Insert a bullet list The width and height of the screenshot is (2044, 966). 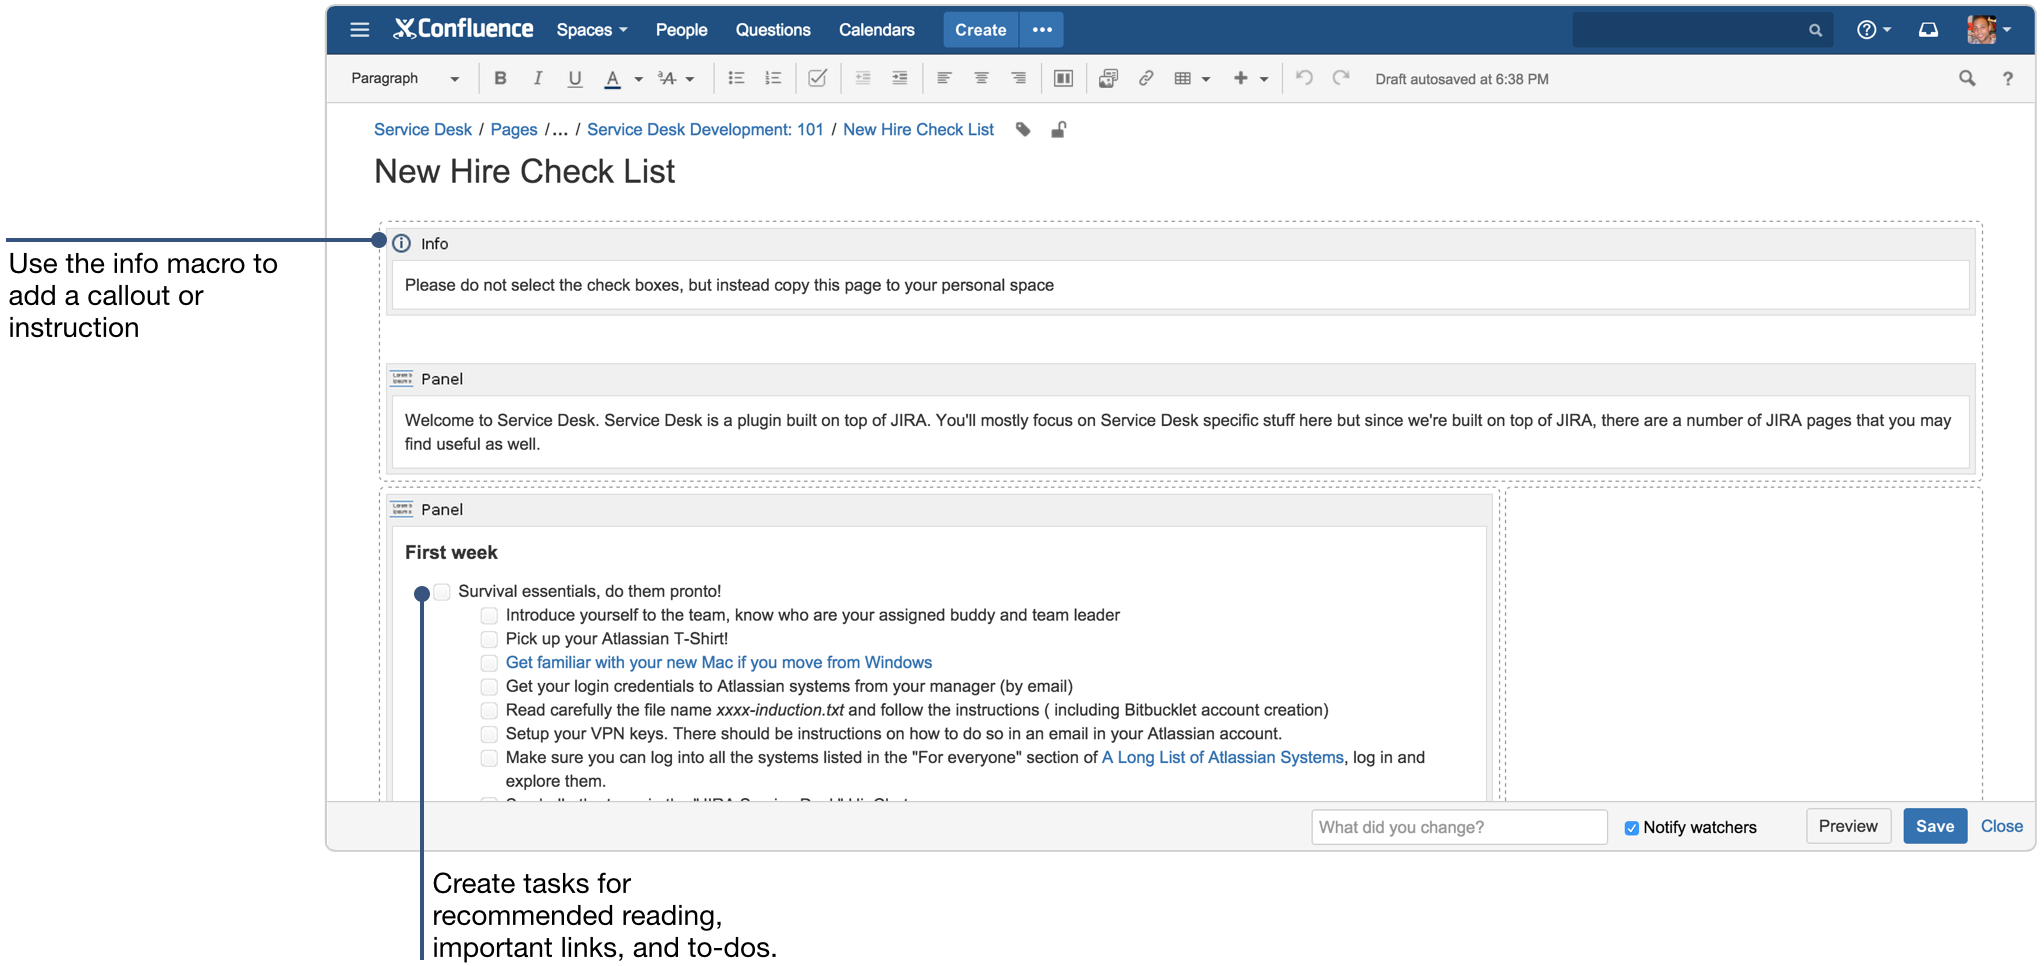click(x=736, y=78)
